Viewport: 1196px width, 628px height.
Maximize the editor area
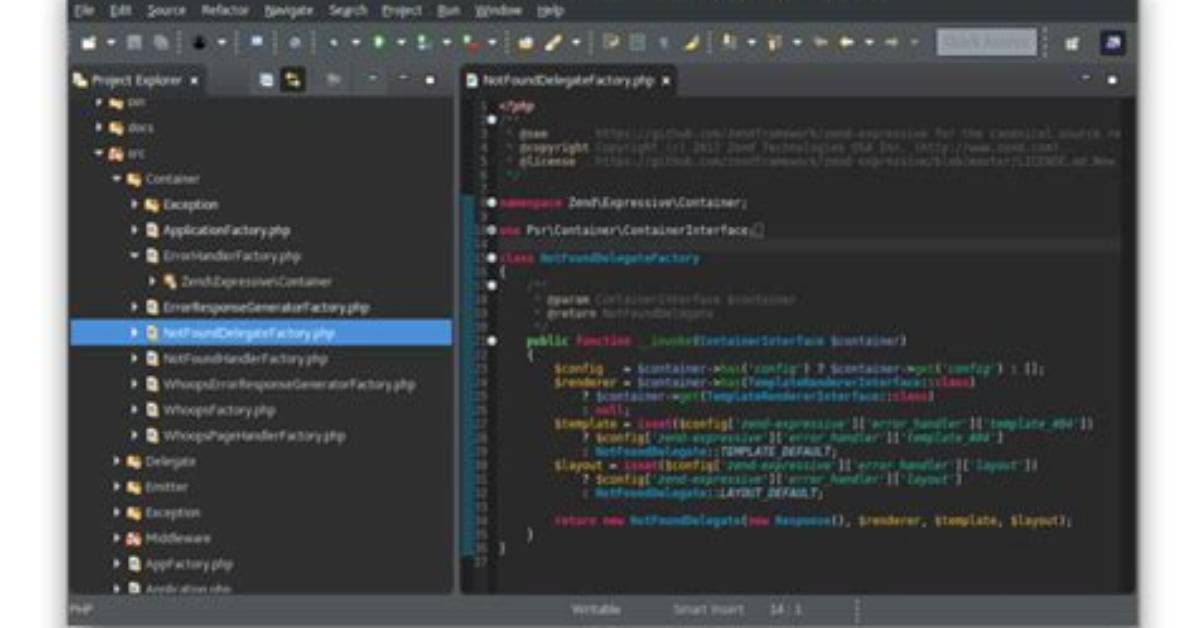[1112, 79]
